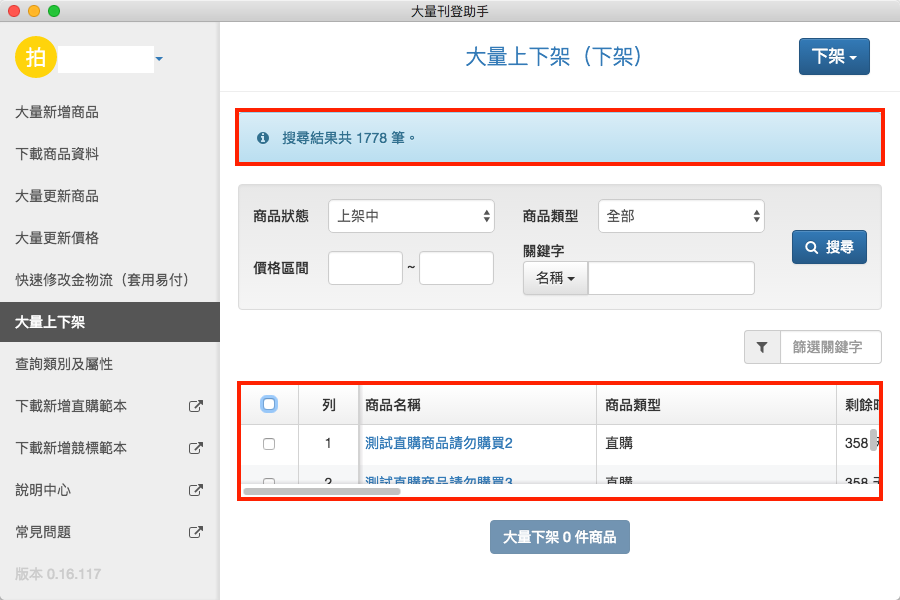The width and height of the screenshot is (900, 600).
Task: Click external link icon beside 下載新增競標範本
Action: tap(196, 448)
